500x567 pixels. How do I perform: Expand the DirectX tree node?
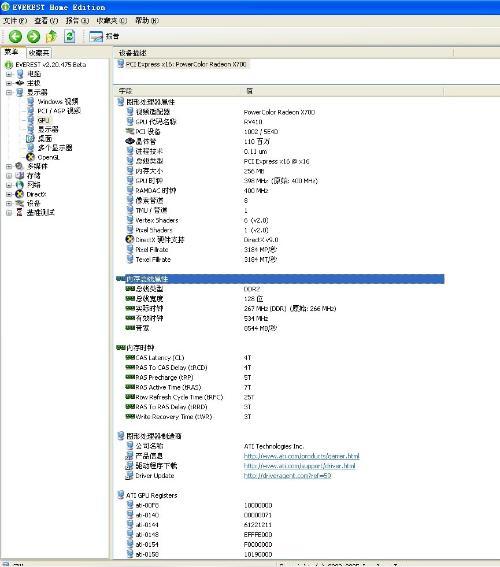[x=9, y=194]
